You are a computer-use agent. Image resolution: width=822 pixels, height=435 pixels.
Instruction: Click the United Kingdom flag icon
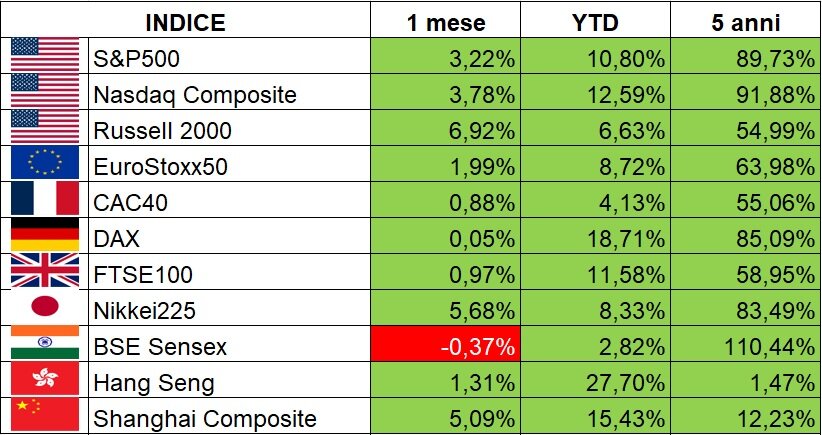[44, 274]
